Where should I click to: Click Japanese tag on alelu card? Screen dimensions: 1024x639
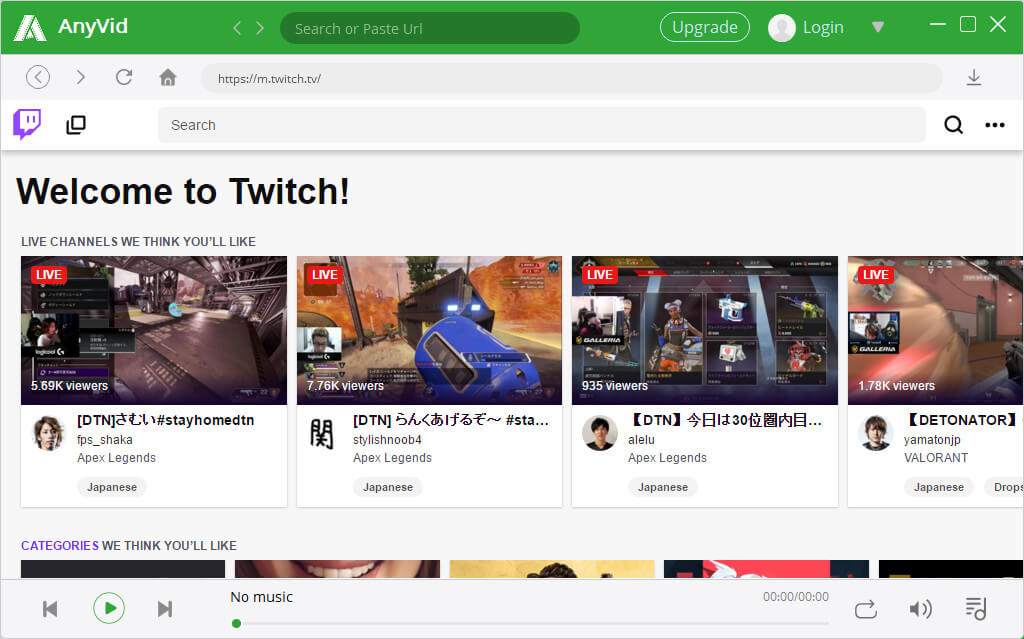coord(663,487)
